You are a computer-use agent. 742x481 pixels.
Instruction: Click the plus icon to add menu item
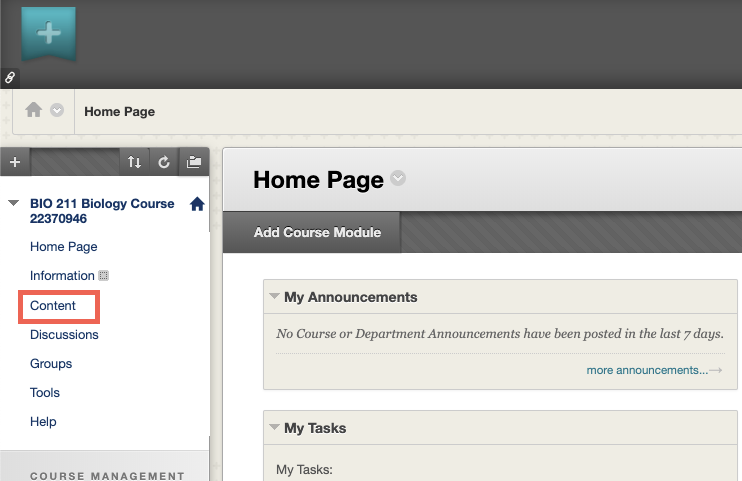coord(14,161)
